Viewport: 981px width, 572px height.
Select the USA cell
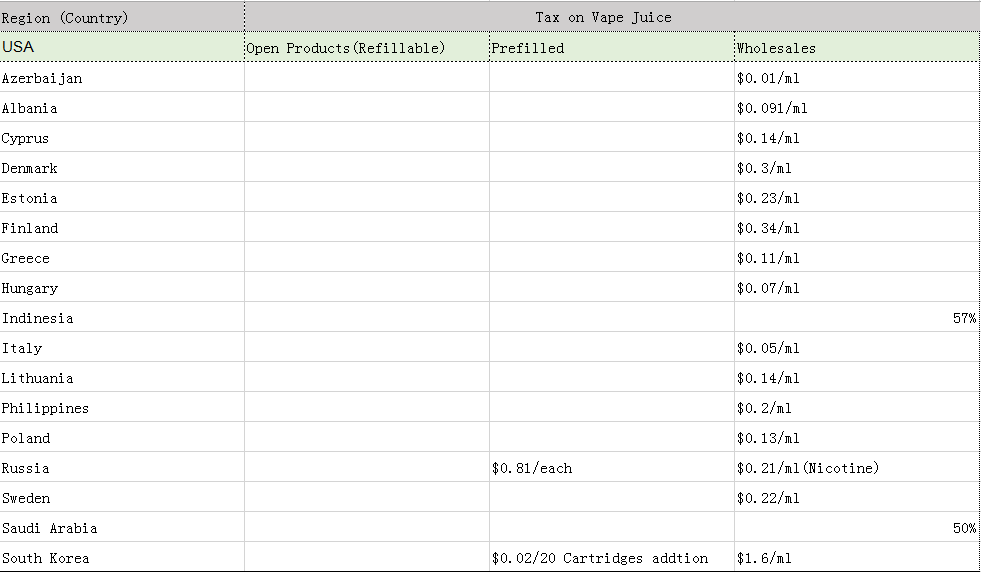click(x=122, y=48)
